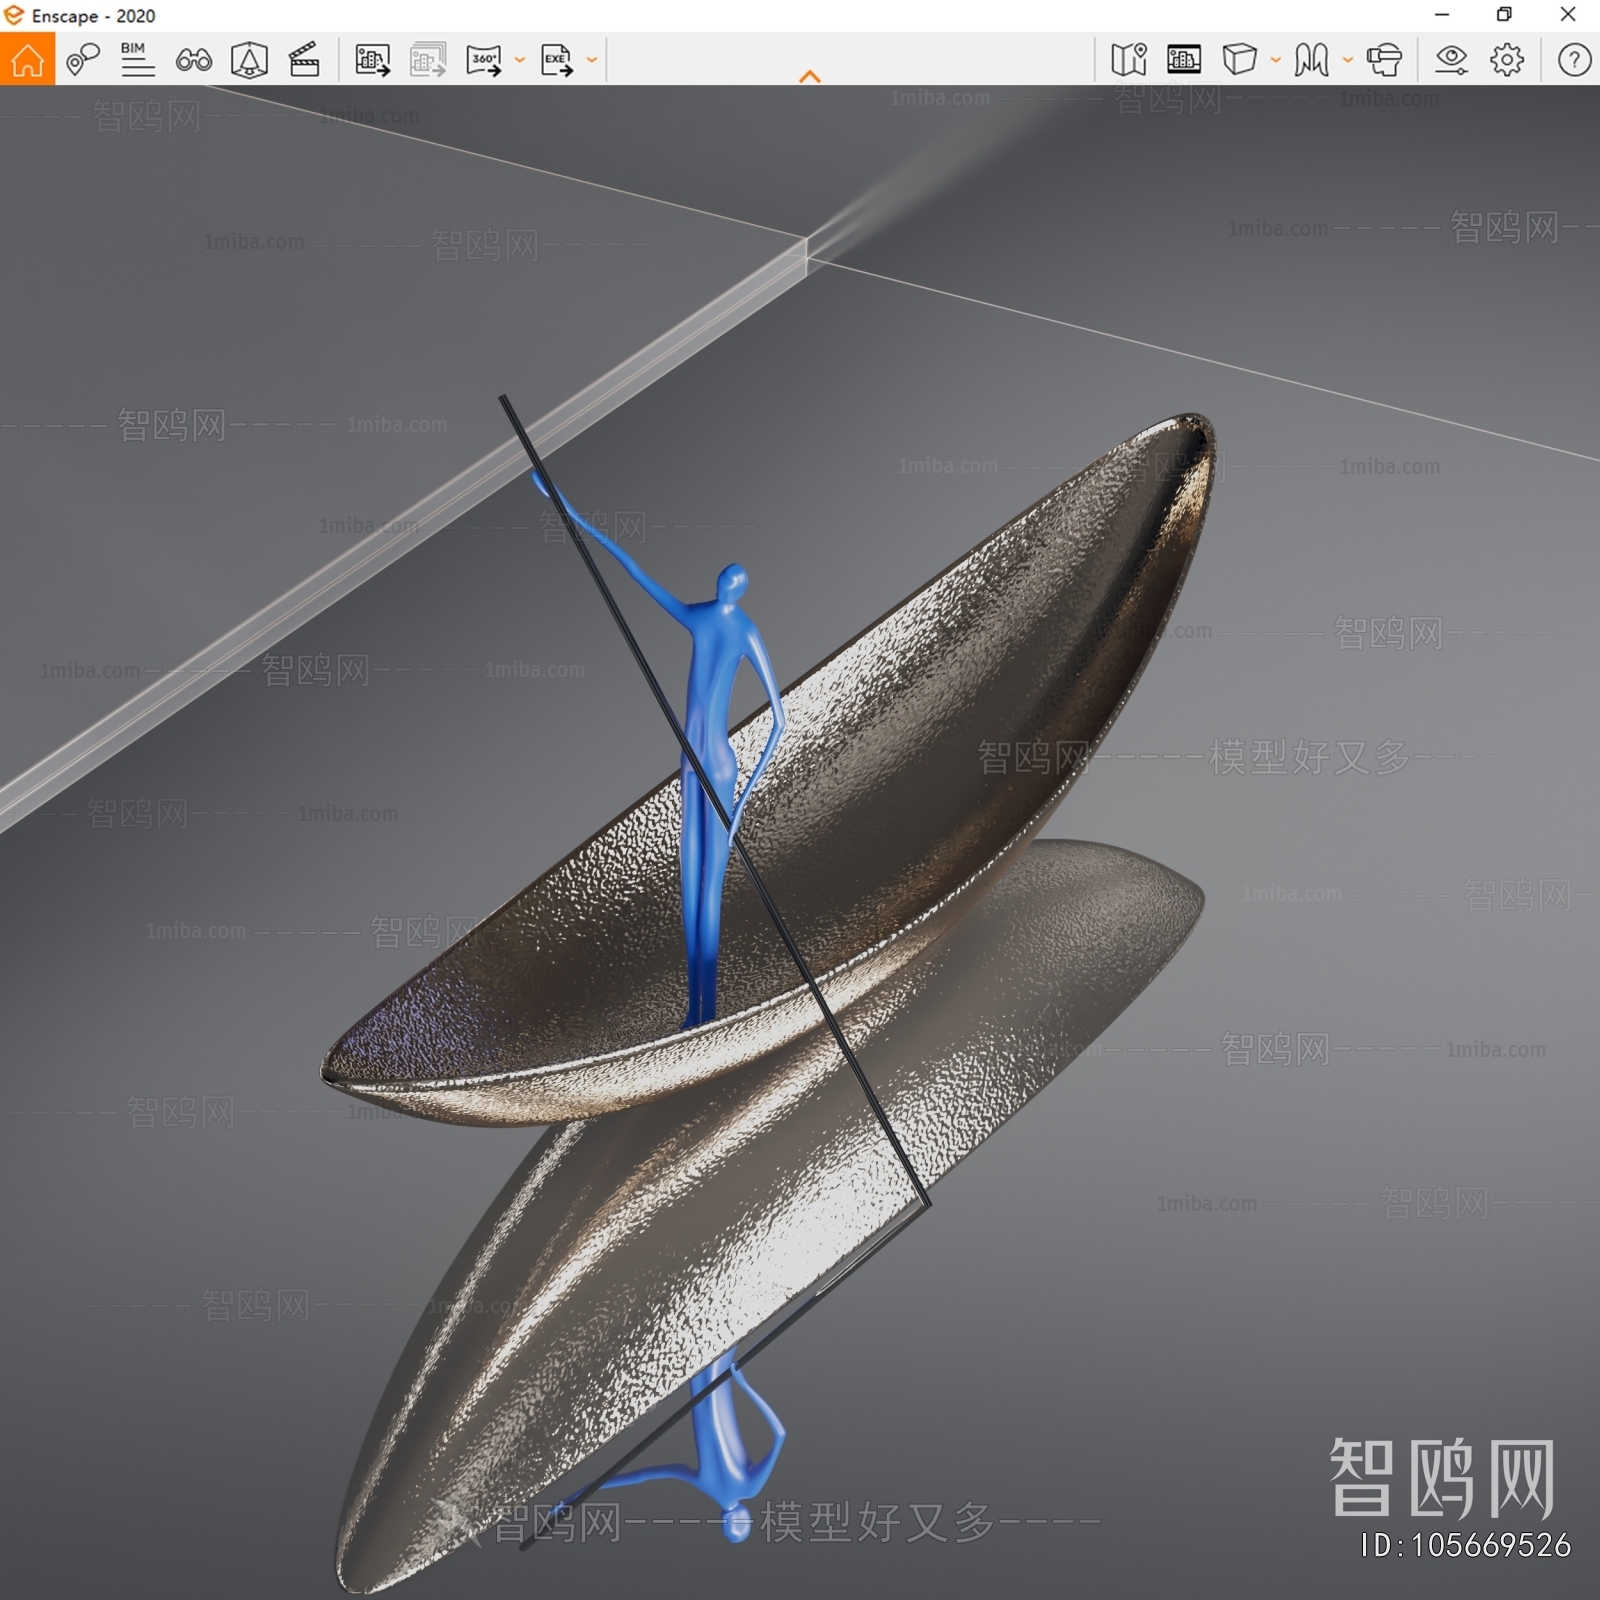The height and width of the screenshot is (1600, 1600).
Task: Expand the EXE export dropdown arrow
Action: (x=592, y=60)
